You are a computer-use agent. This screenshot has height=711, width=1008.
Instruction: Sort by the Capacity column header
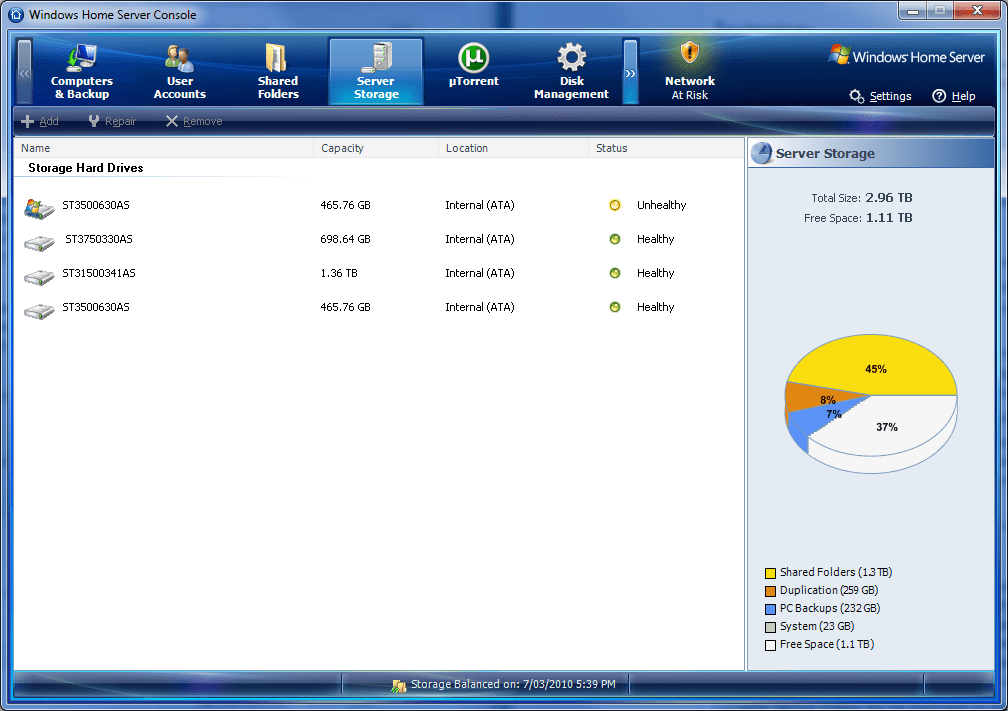(376, 148)
